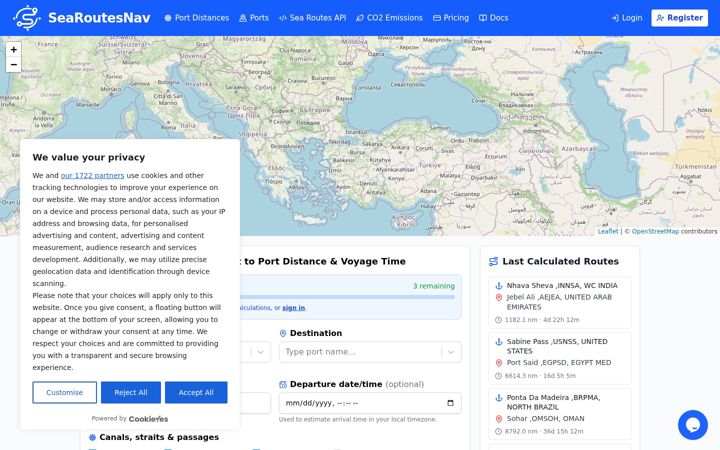This screenshot has height=450, width=720.
Task: Click the Canals, straits & passages gear icon
Action: tap(92, 437)
